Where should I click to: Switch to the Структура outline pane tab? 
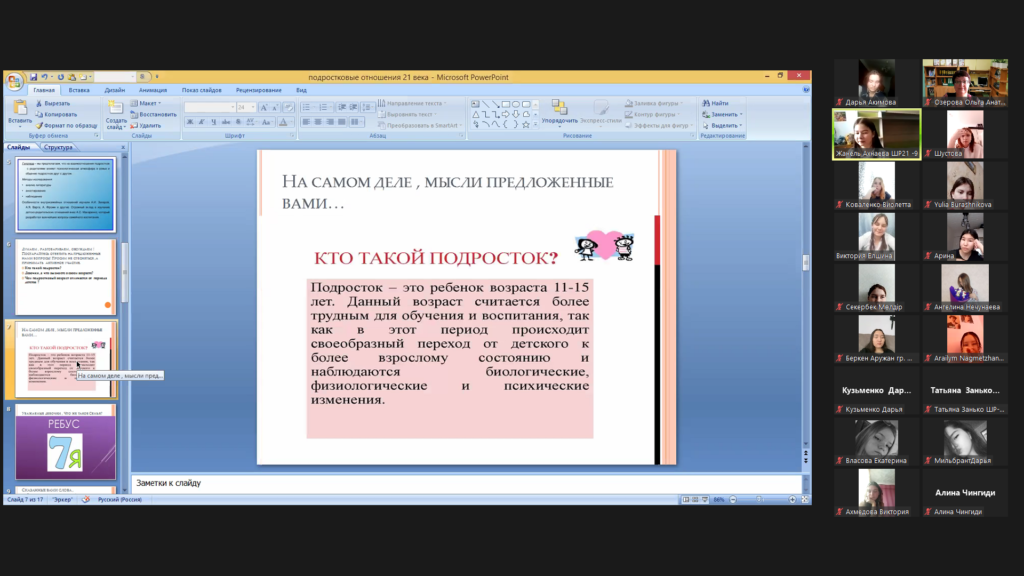(x=58, y=147)
